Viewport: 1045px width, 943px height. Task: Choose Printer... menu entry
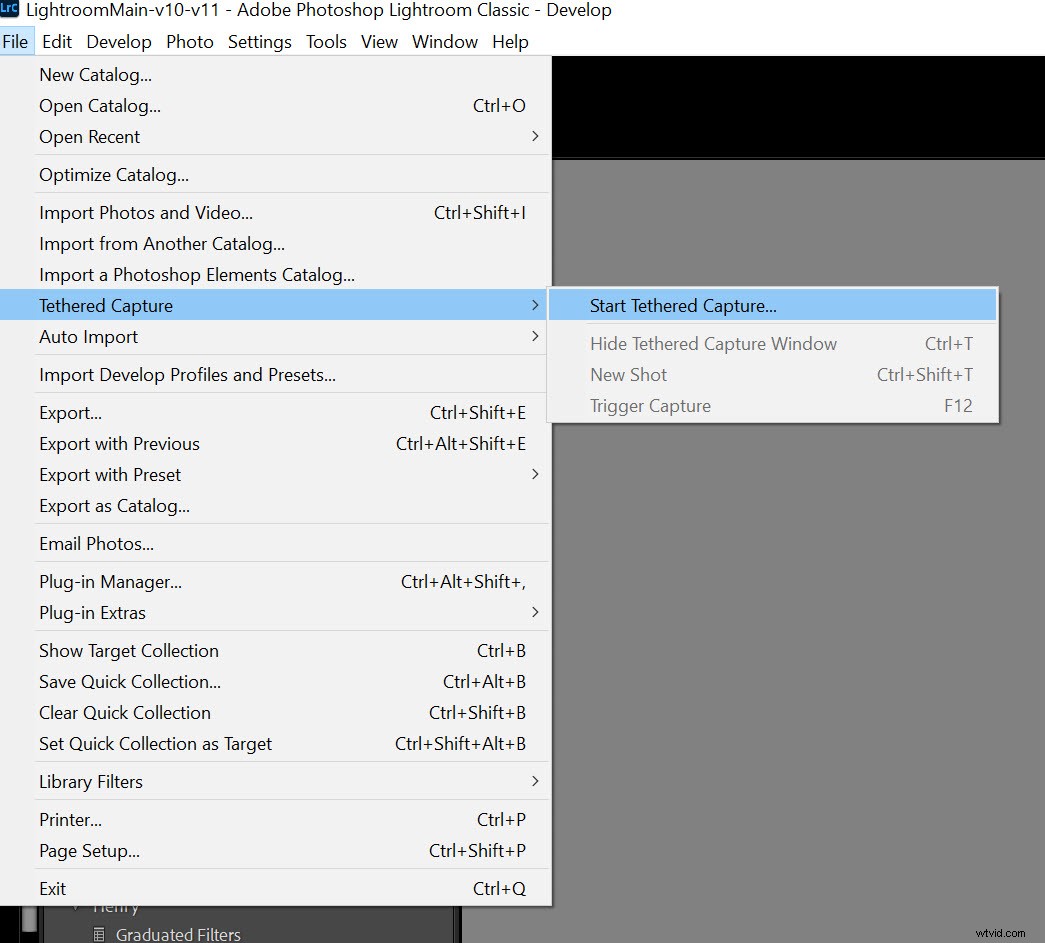click(275, 820)
